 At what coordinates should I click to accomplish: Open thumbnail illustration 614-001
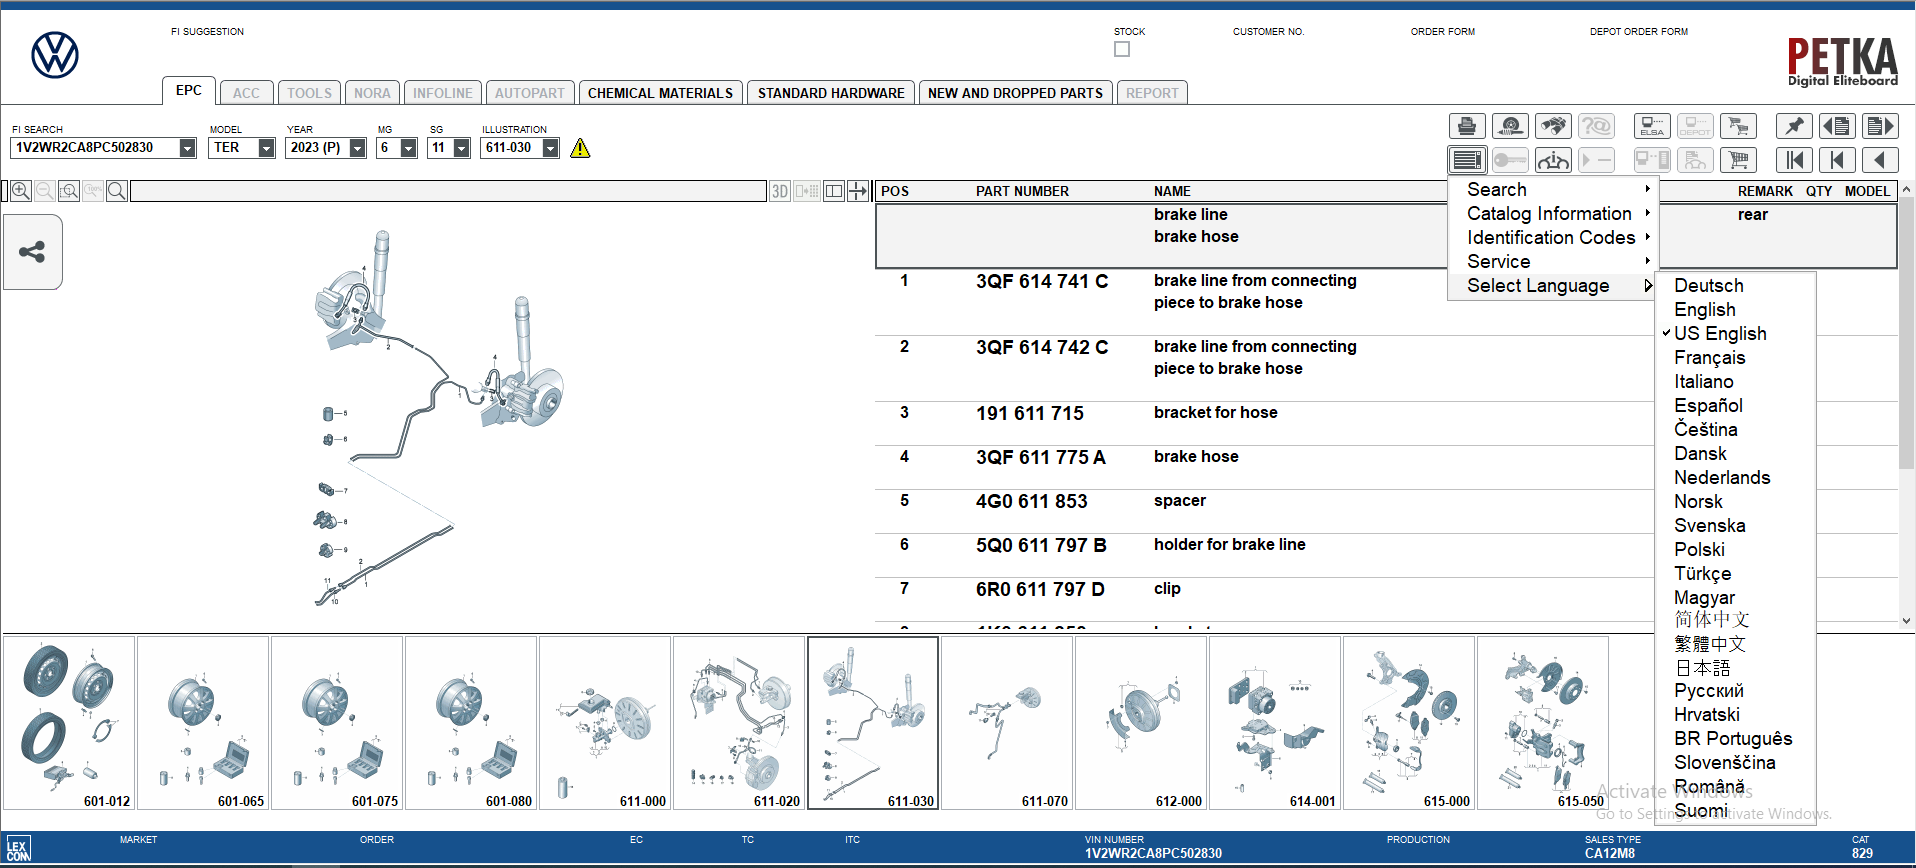(1275, 723)
